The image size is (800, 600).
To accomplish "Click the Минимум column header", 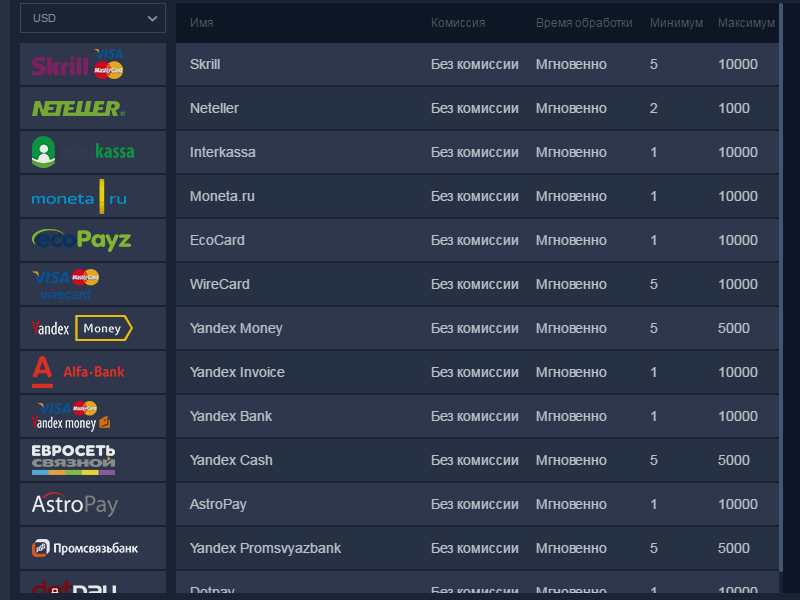I will pos(676,23).
